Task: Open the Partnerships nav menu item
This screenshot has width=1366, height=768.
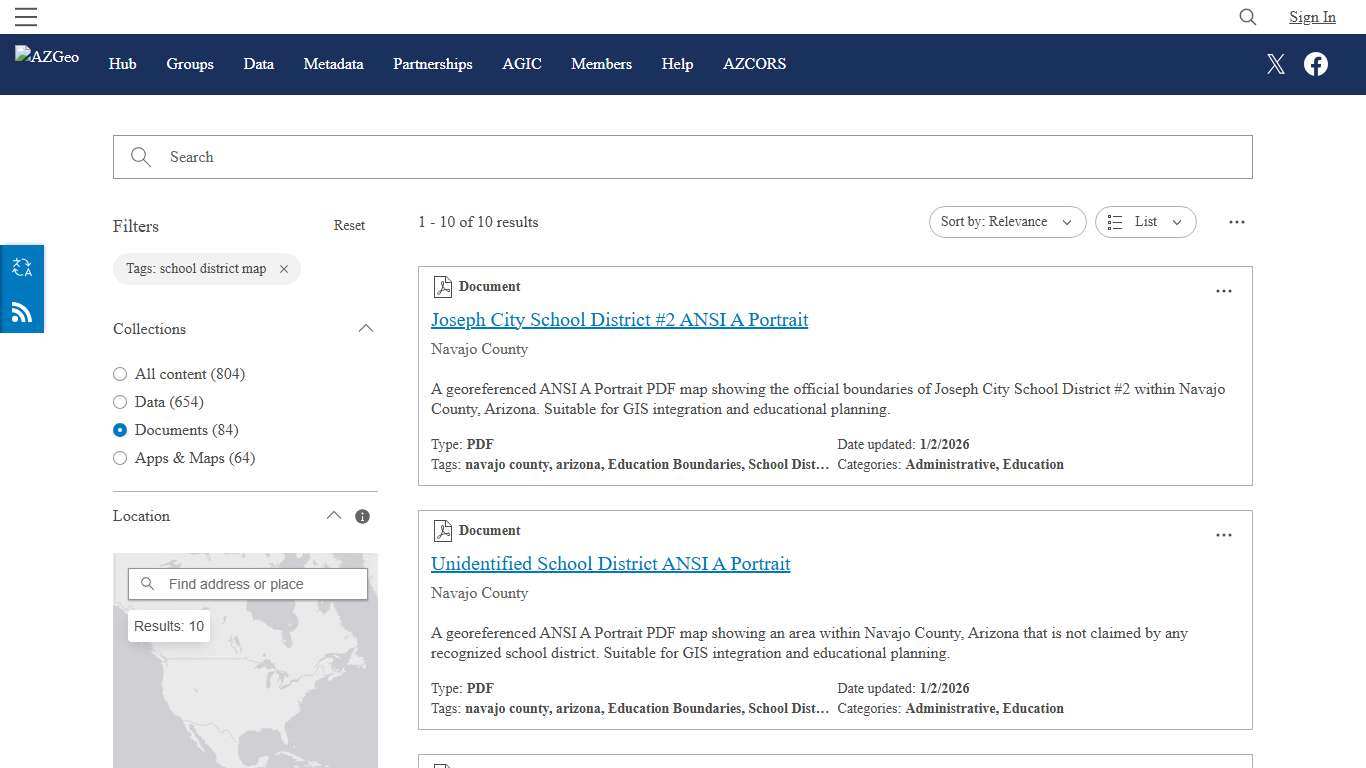Action: point(432,64)
